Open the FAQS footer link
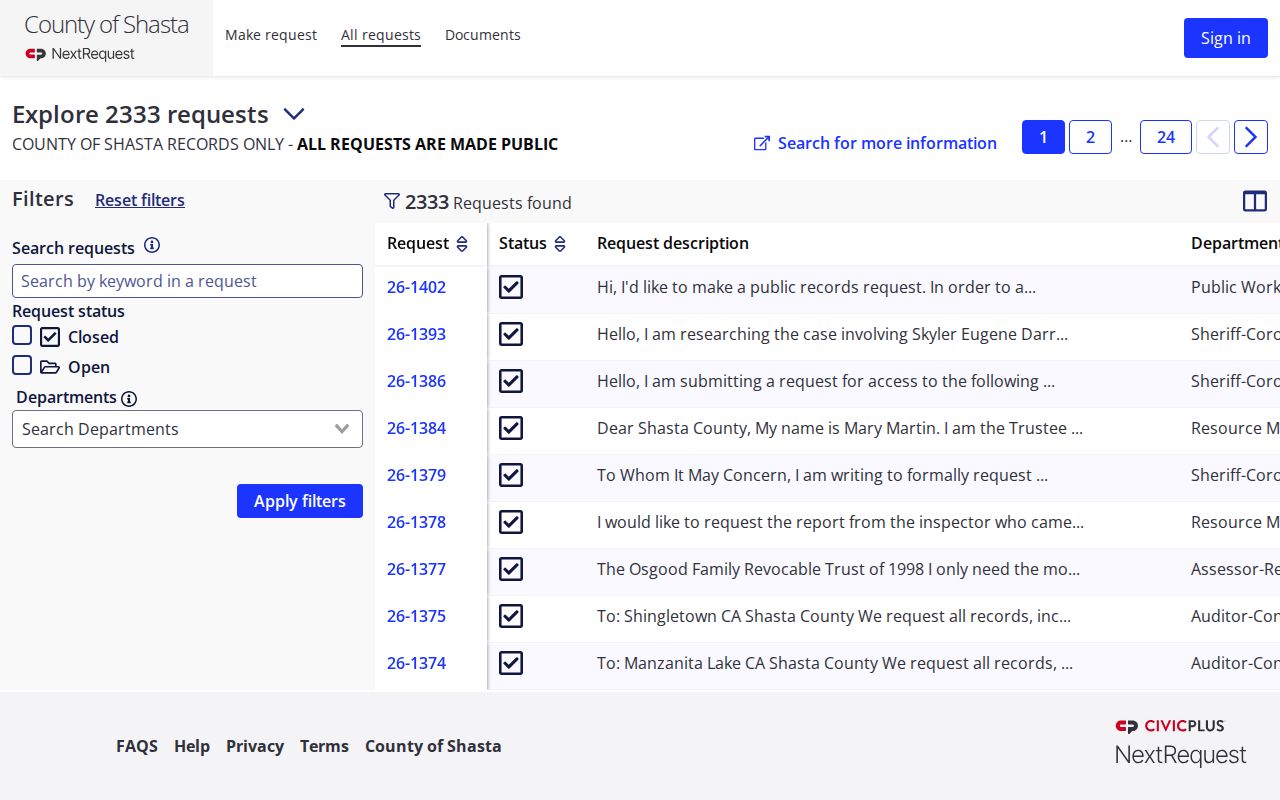 click(137, 746)
